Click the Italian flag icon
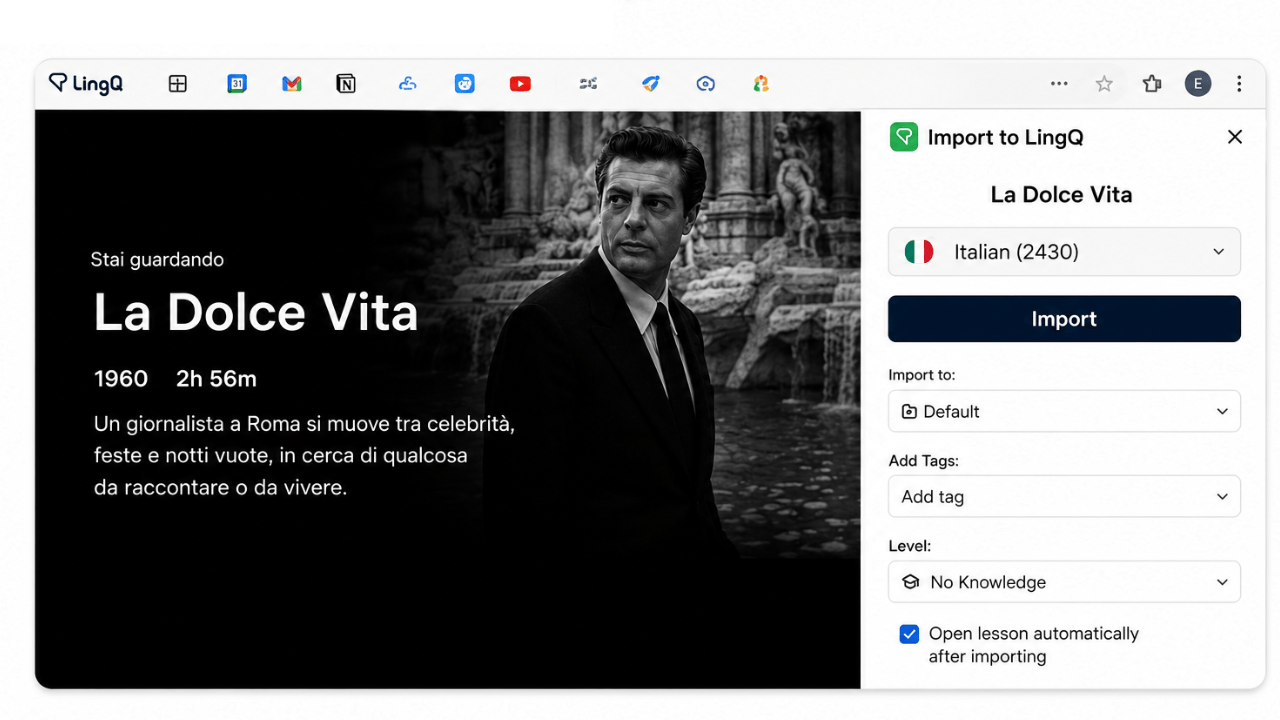Screen dimensions: 1280x720 (919, 252)
